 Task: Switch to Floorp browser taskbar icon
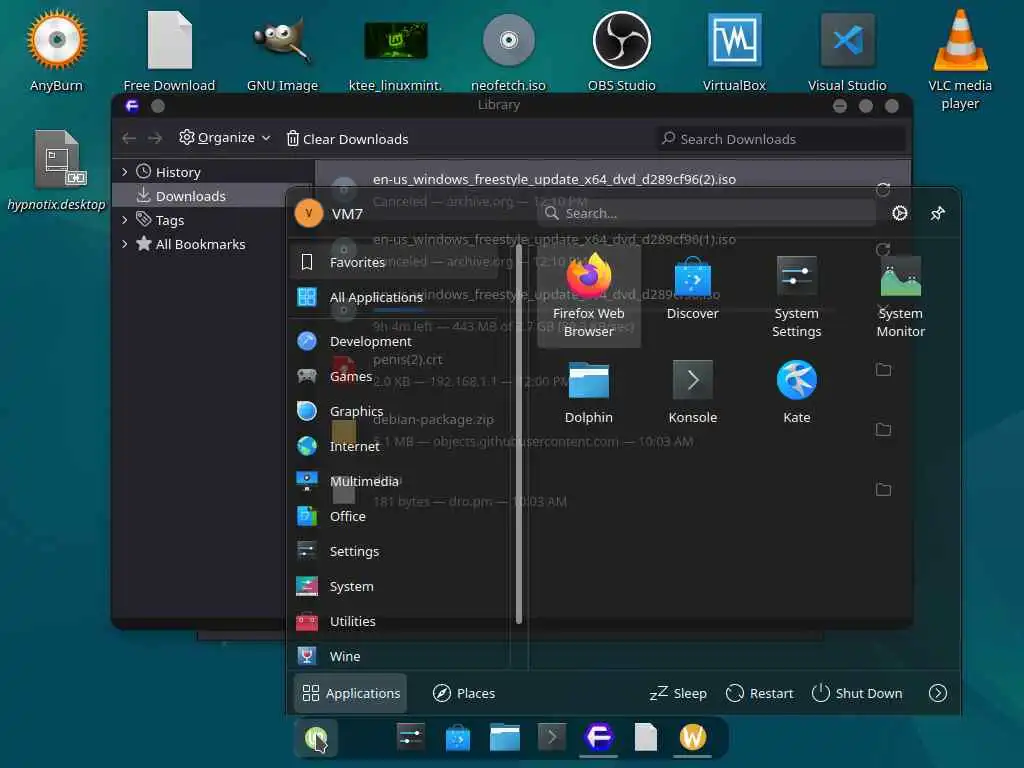[x=599, y=737]
